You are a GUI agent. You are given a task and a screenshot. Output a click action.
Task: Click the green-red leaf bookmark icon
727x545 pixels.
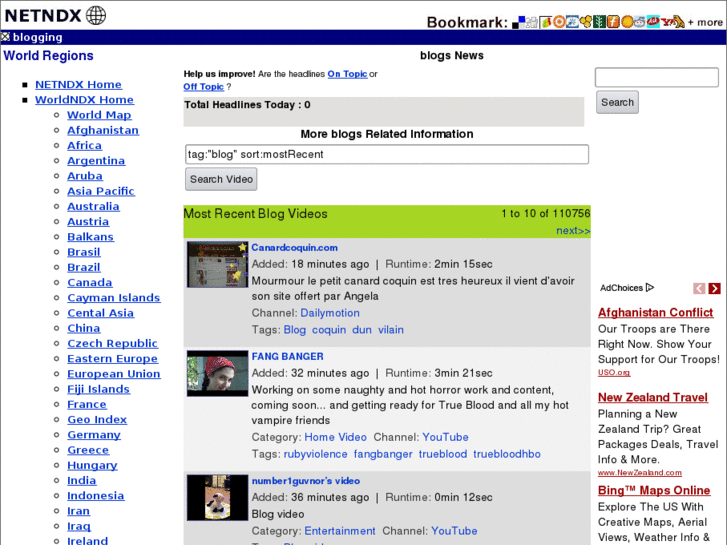coord(546,22)
